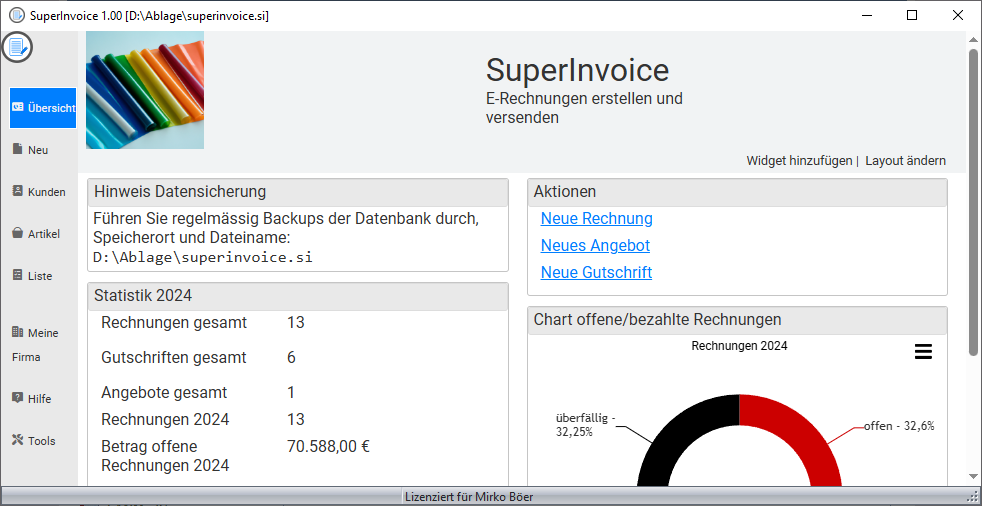Create a Neues Angebot
The image size is (982, 506).
click(595, 245)
